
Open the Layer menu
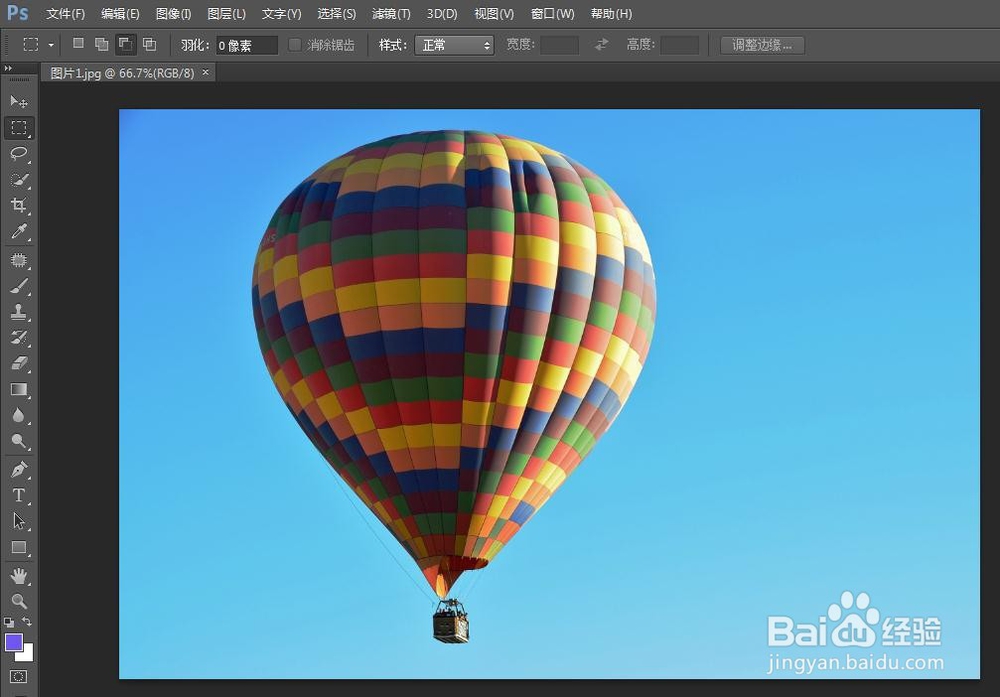click(x=226, y=13)
